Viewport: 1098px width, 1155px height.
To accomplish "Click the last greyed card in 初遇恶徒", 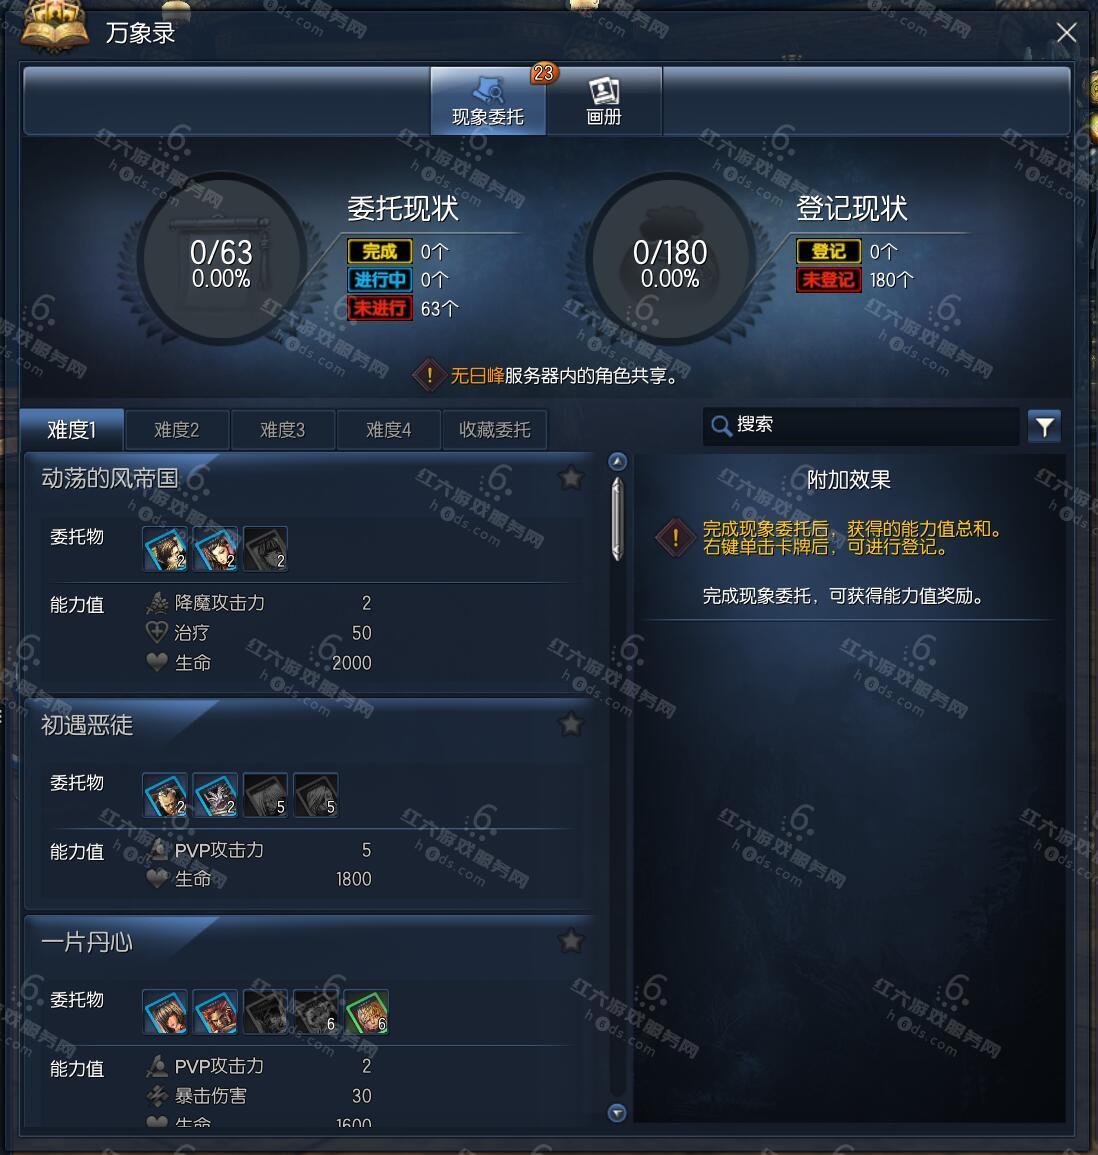I will click(x=315, y=795).
